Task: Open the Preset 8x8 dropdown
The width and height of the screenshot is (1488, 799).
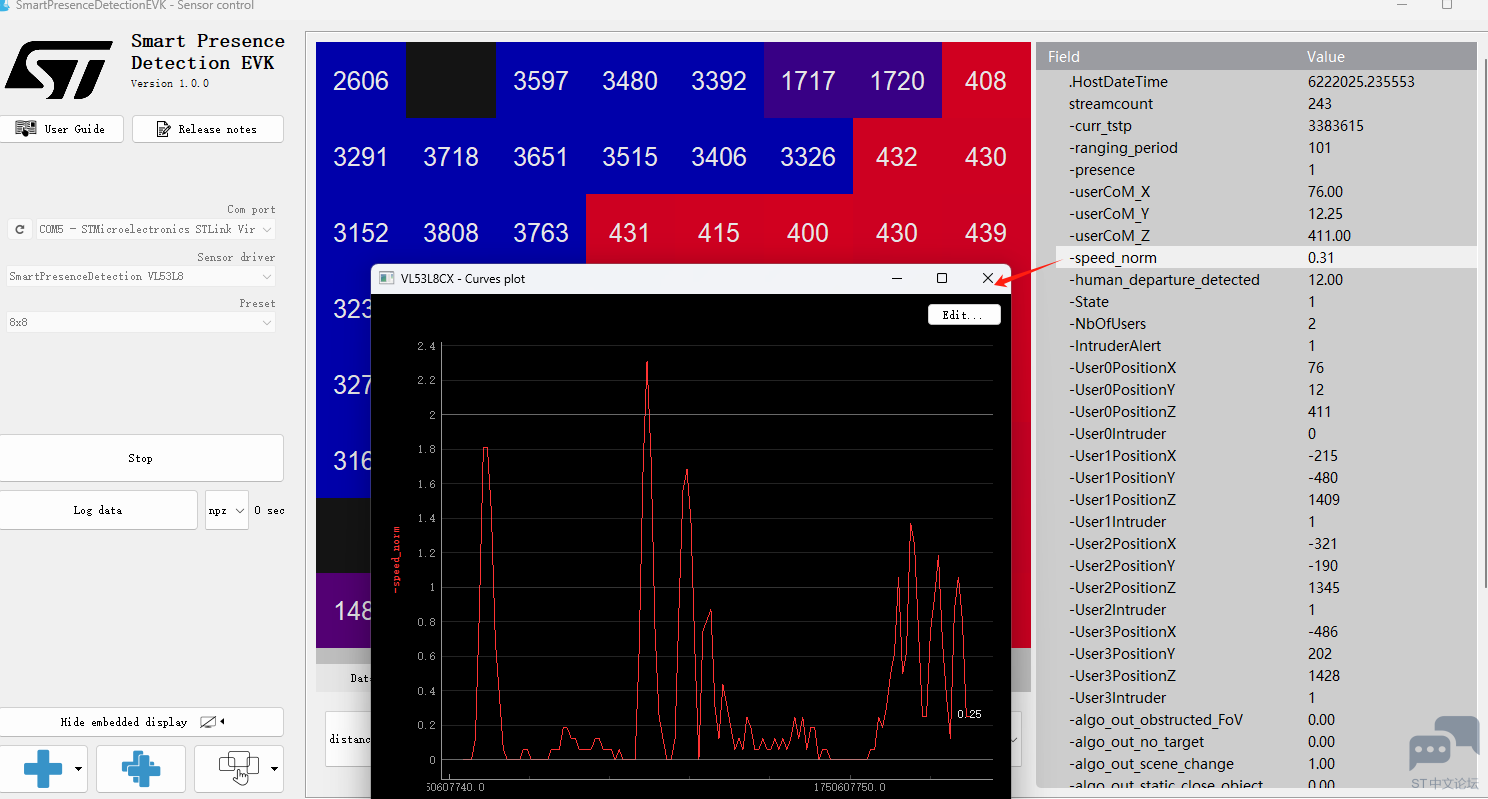Action: [140, 322]
